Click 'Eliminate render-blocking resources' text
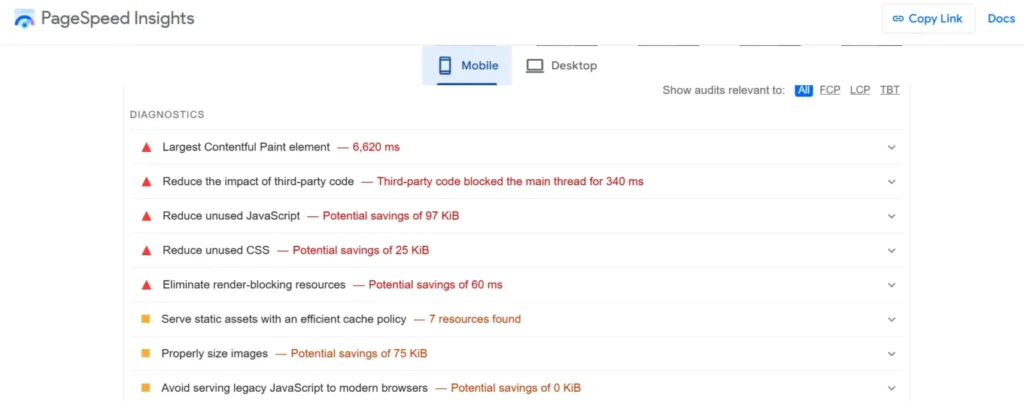 click(254, 285)
